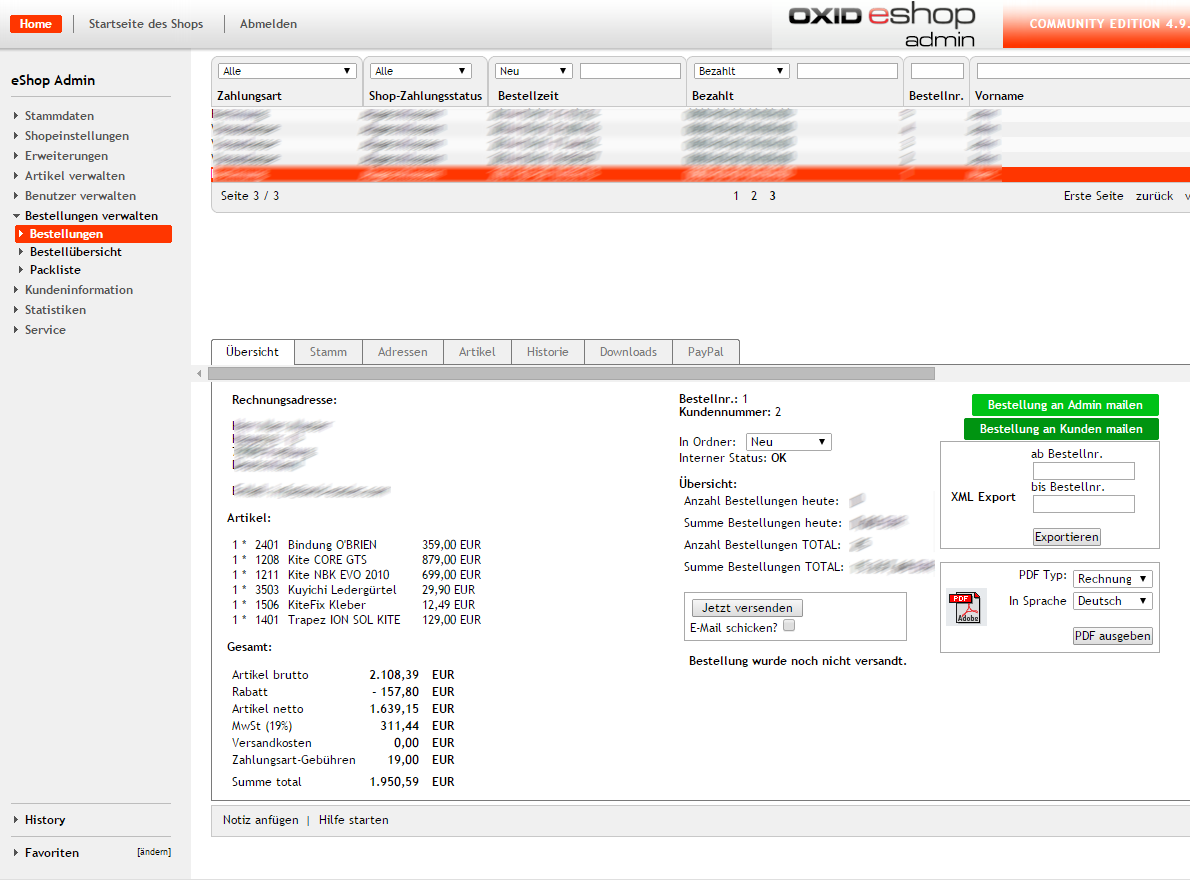Click the Notiz anfügen link
The height and width of the screenshot is (880, 1190).
pyautogui.click(x=260, y=820)
